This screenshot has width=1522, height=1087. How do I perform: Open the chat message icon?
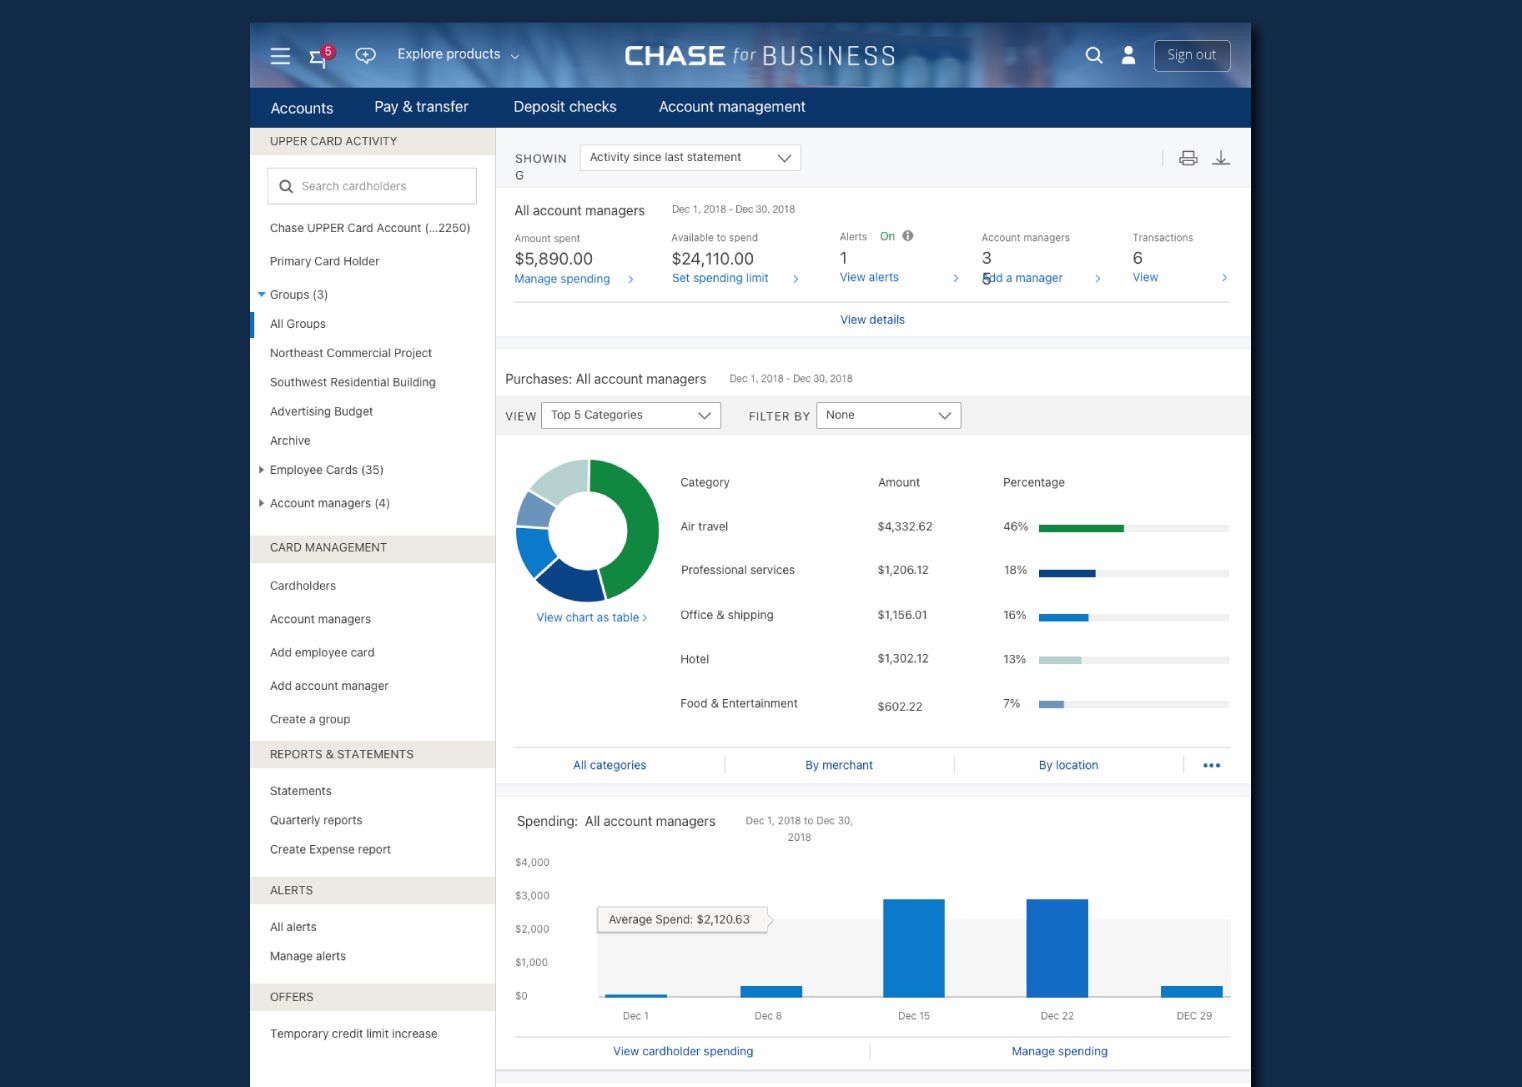coord(366,55)
